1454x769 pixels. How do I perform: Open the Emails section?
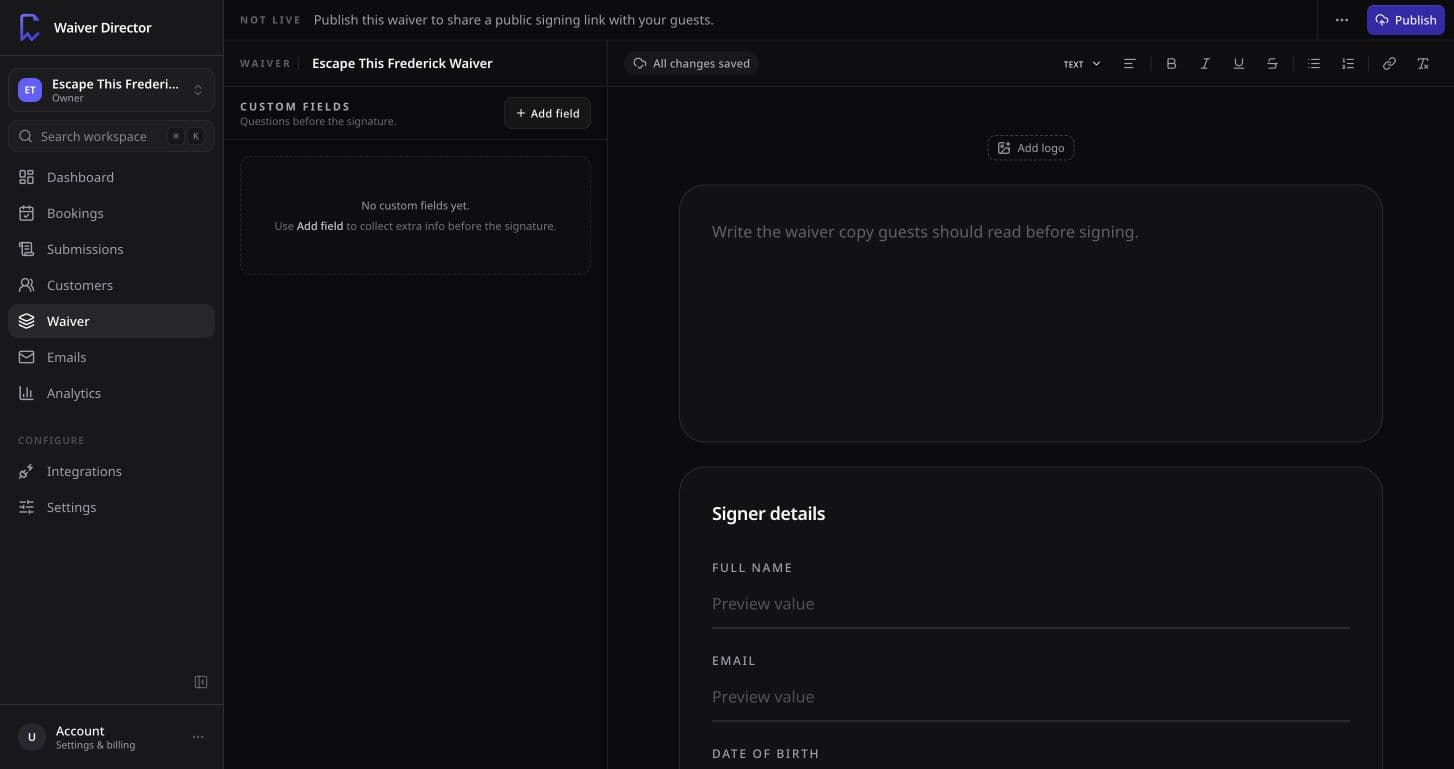[x=111, y=357]
